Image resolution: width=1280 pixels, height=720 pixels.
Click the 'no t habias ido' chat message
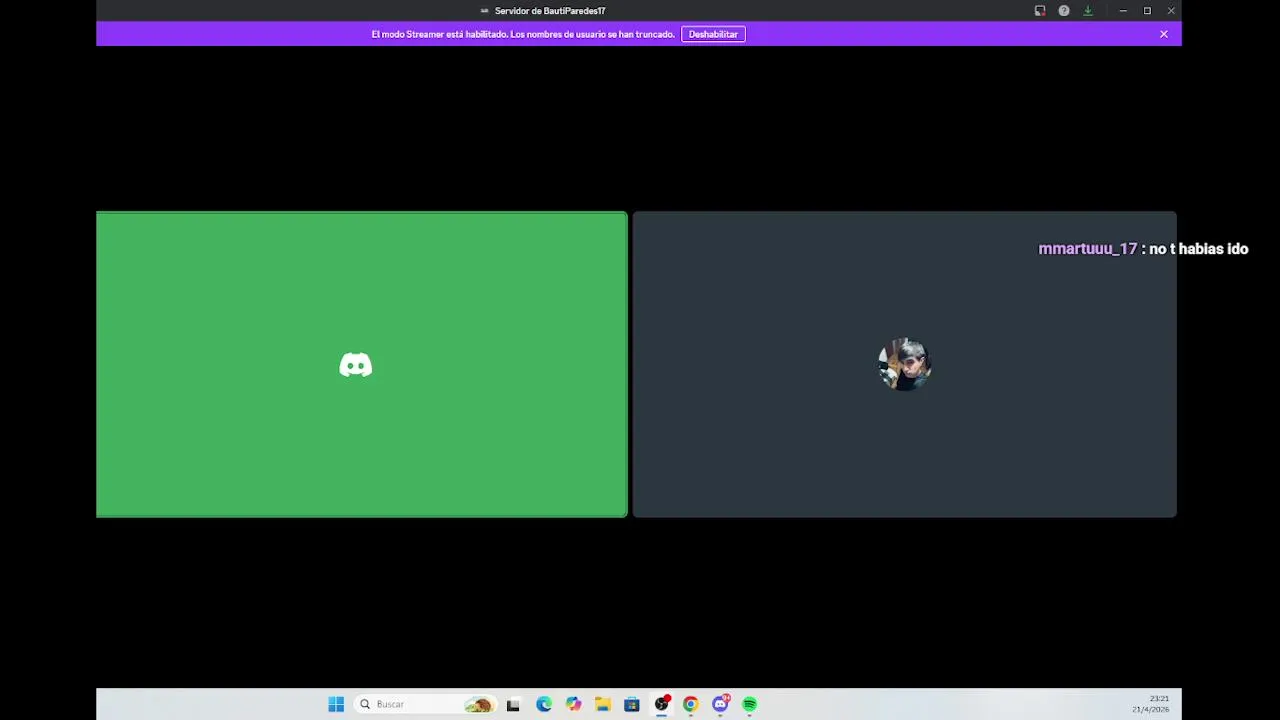tap(1198, 249)
